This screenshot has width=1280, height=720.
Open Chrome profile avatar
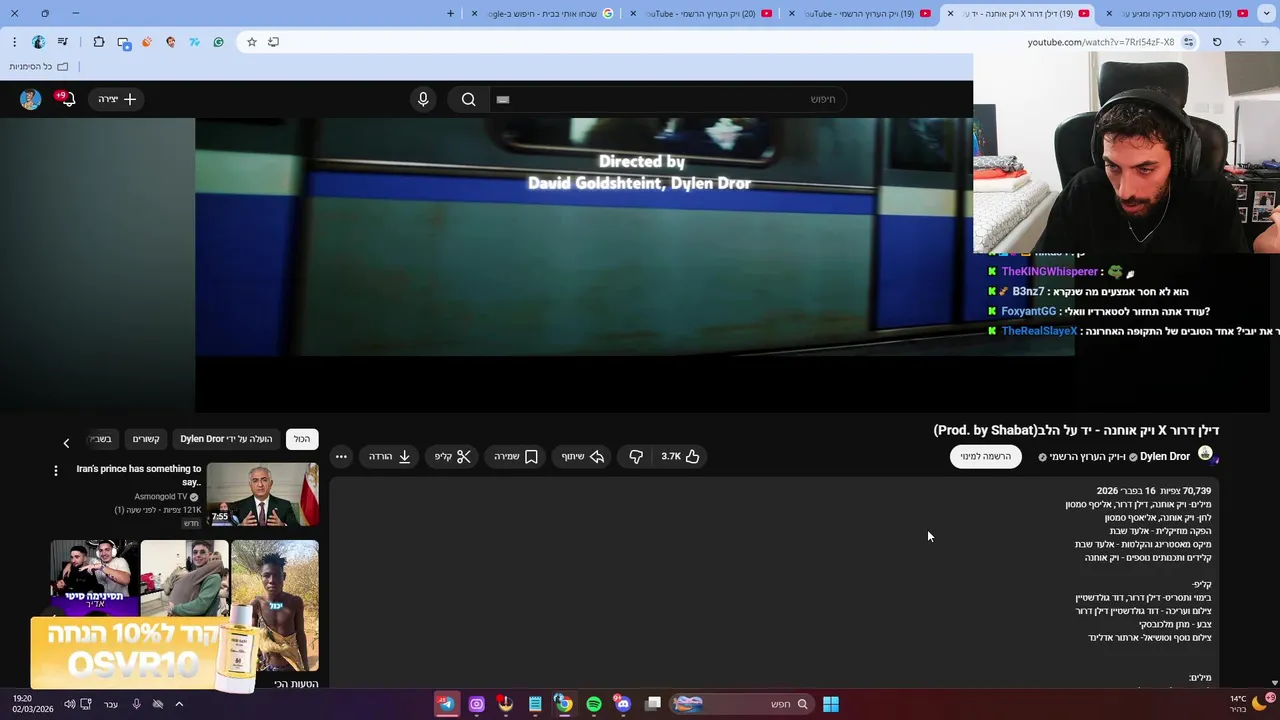pyautogui.click(x=38, y=42)
